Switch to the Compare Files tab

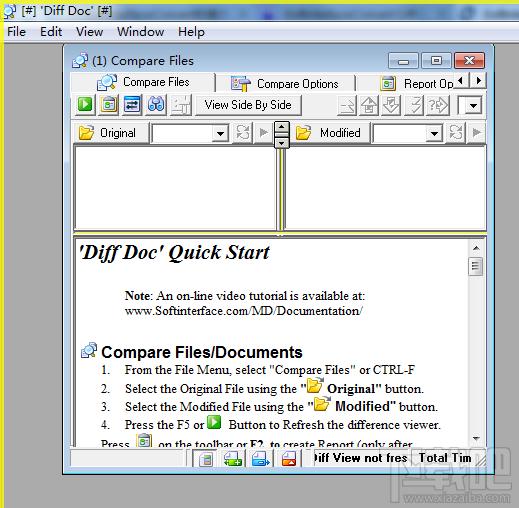tap(143, 82)
